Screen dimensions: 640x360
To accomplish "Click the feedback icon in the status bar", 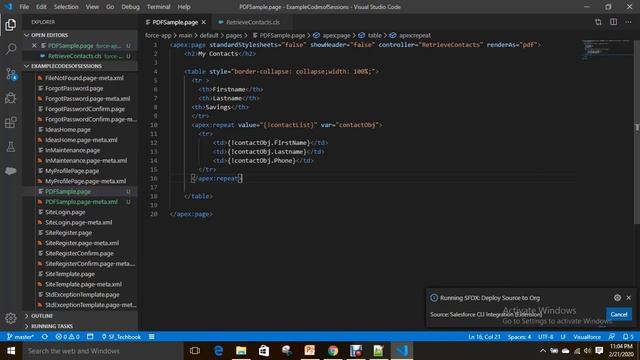I will pyautogui.click(x=611, y=337).
